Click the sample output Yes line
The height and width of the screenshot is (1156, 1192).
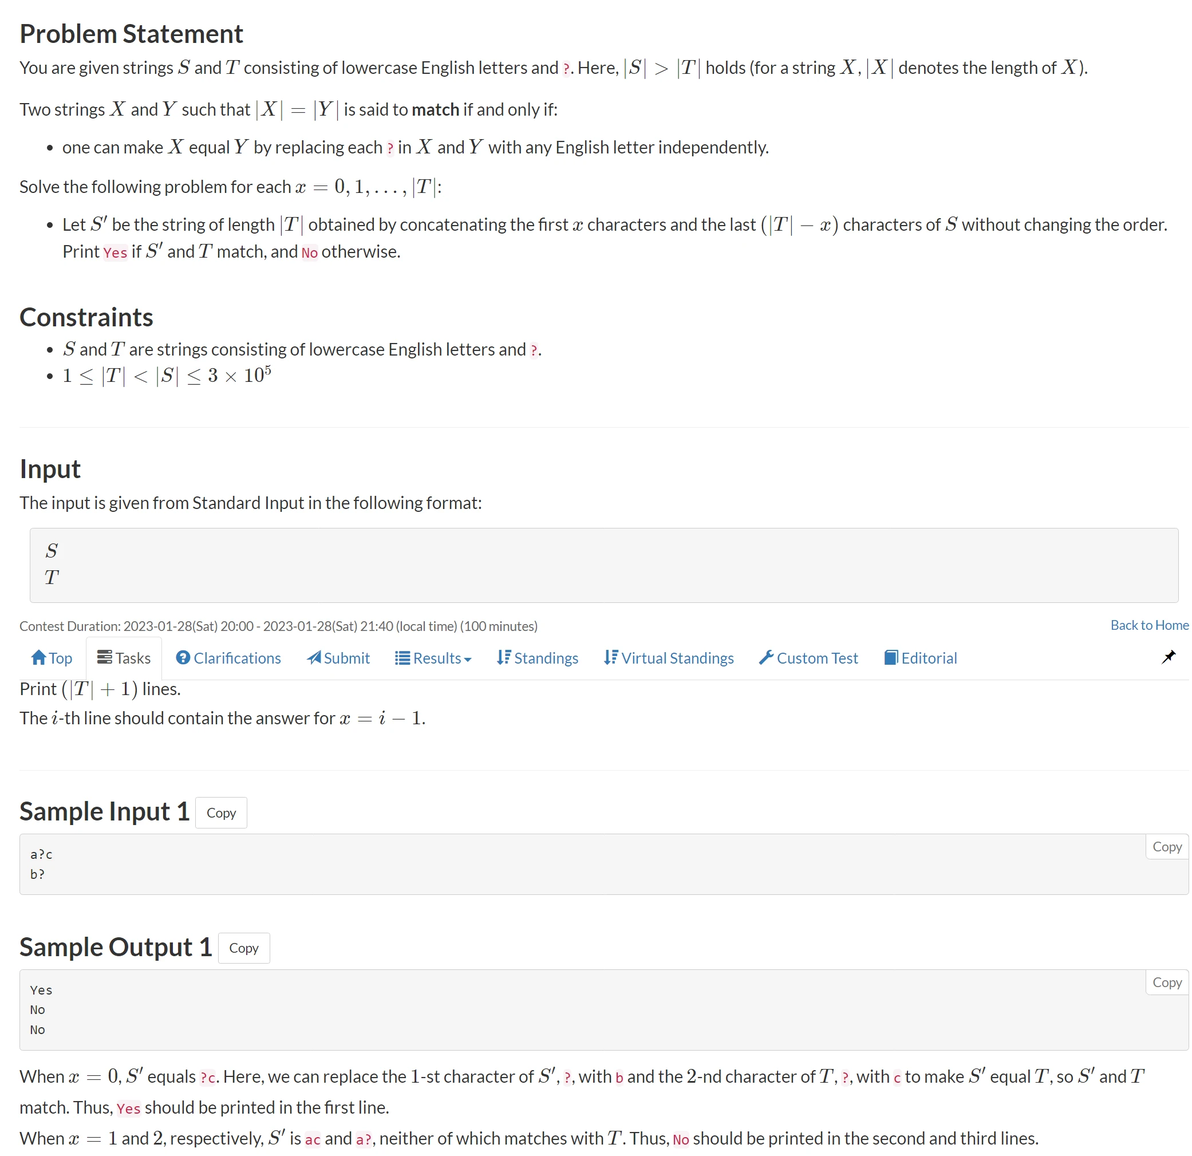[41, 990]
